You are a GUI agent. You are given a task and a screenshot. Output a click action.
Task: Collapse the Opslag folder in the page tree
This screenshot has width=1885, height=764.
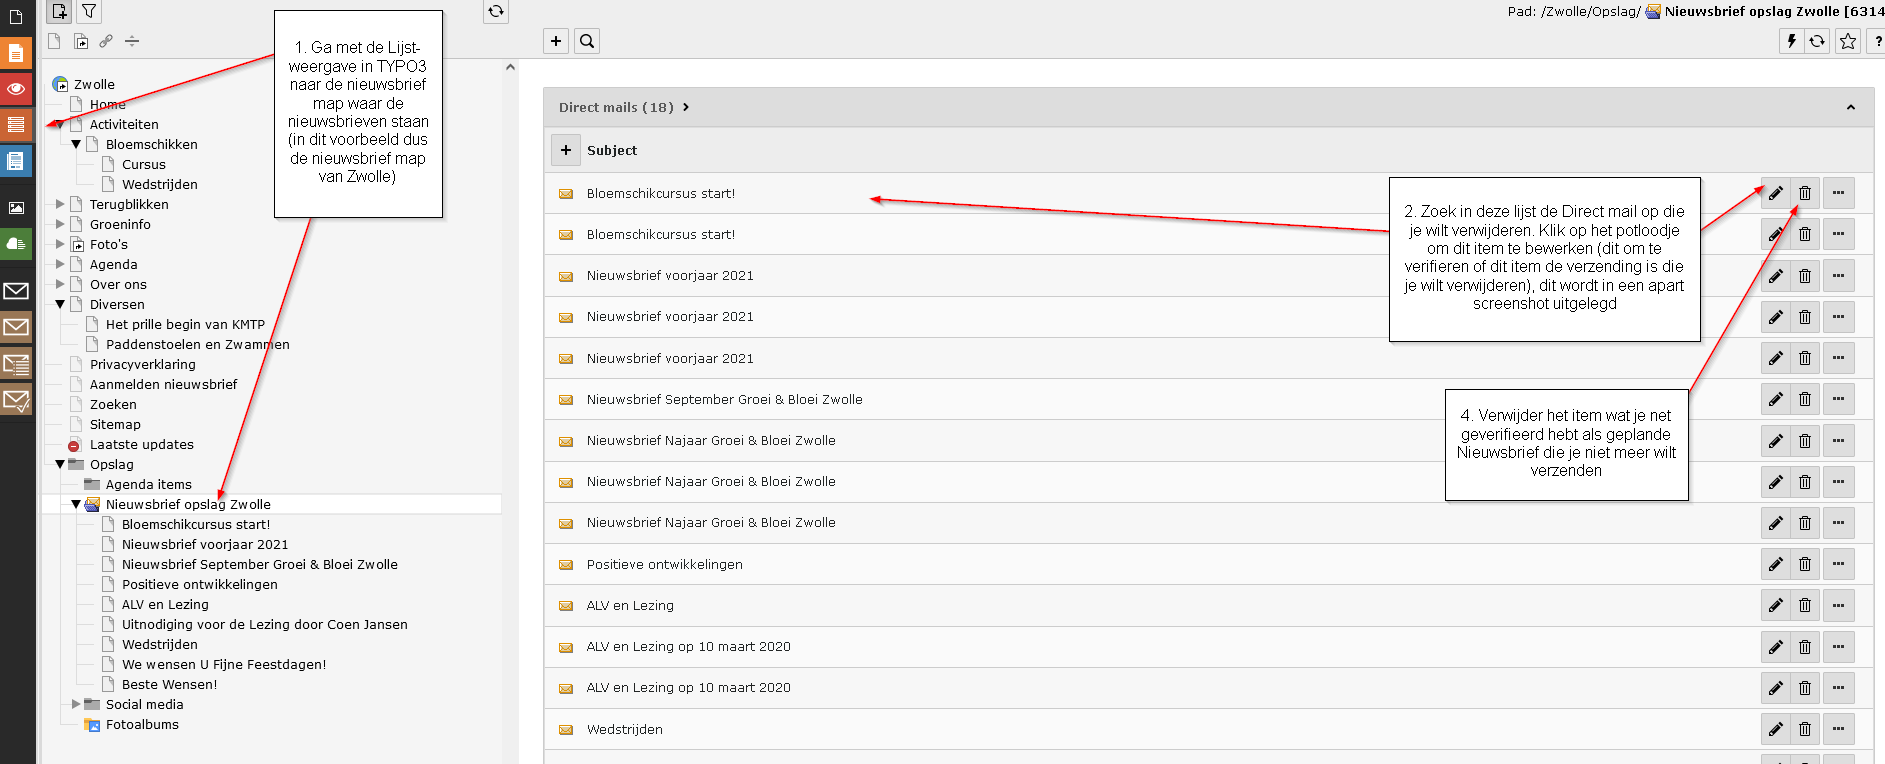coord(60,464)
